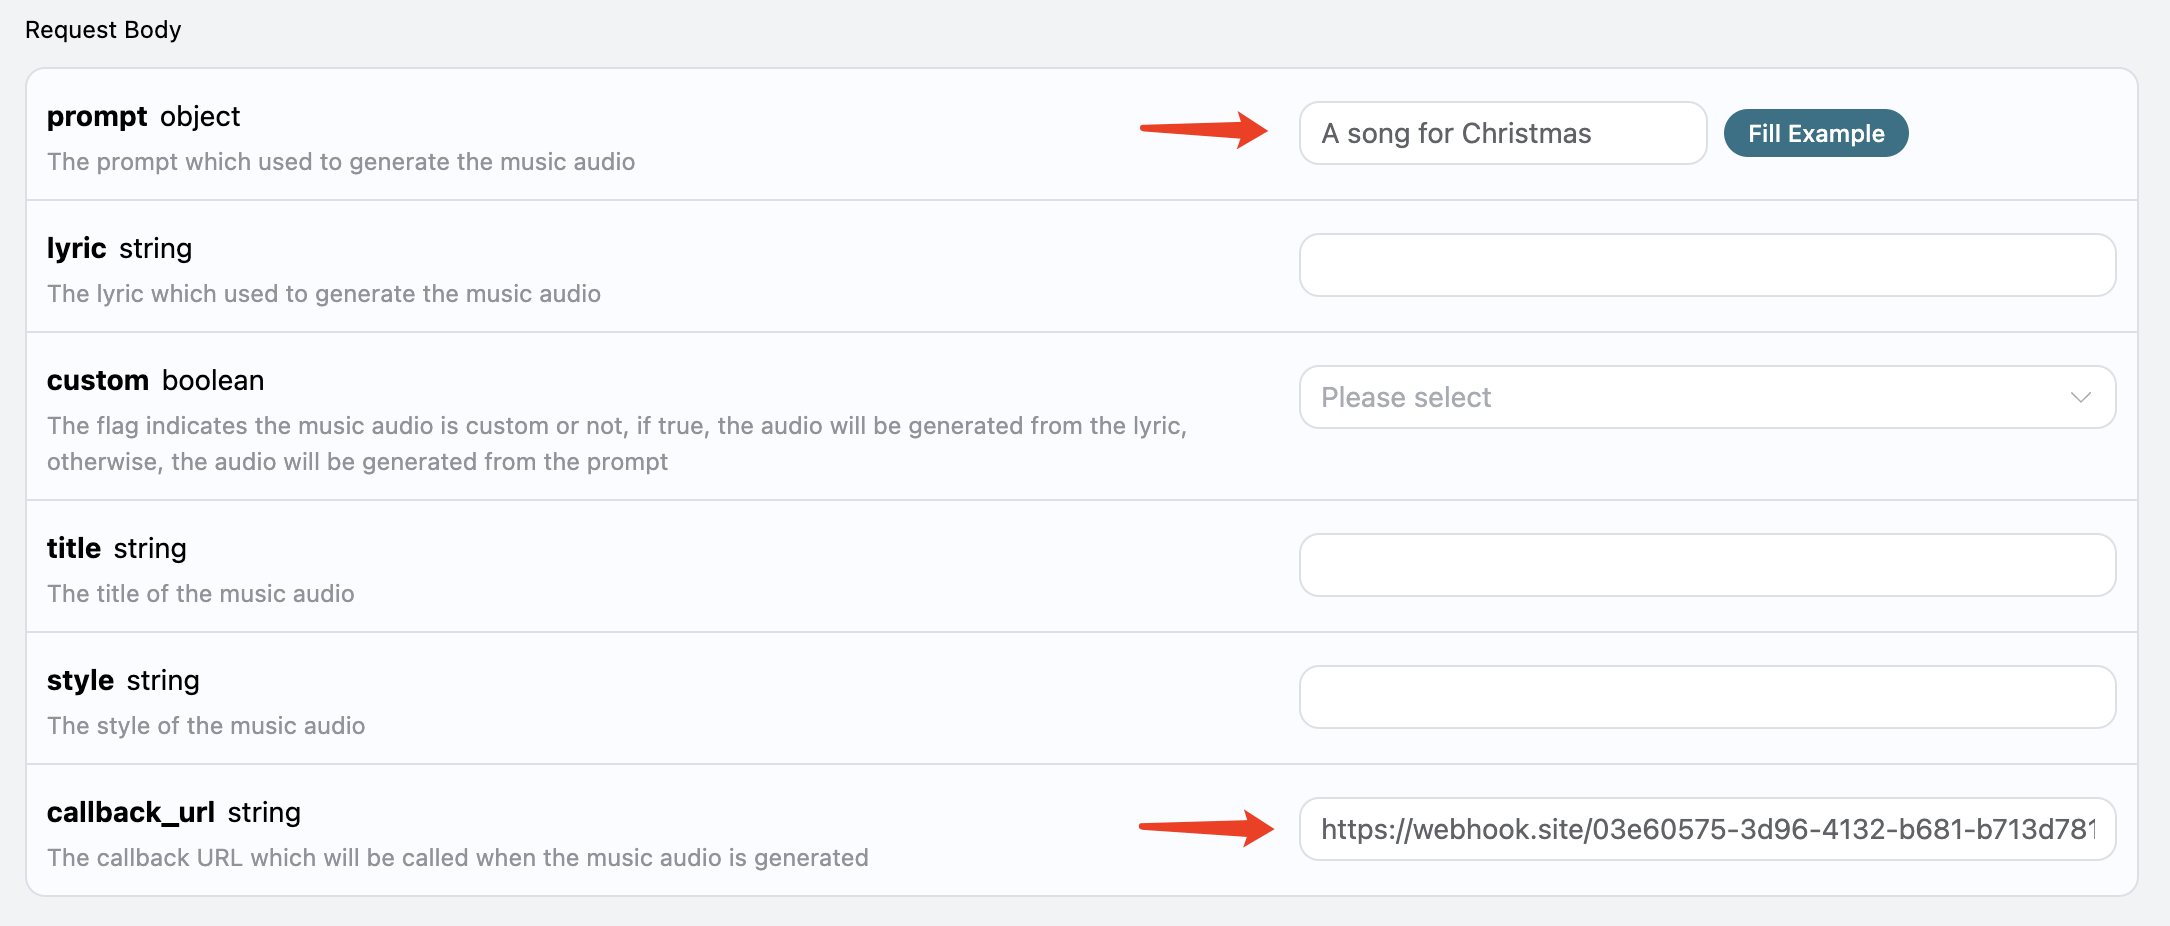Click the empty style input field
The image size is (2170, 926).
tap(1707, 697)
